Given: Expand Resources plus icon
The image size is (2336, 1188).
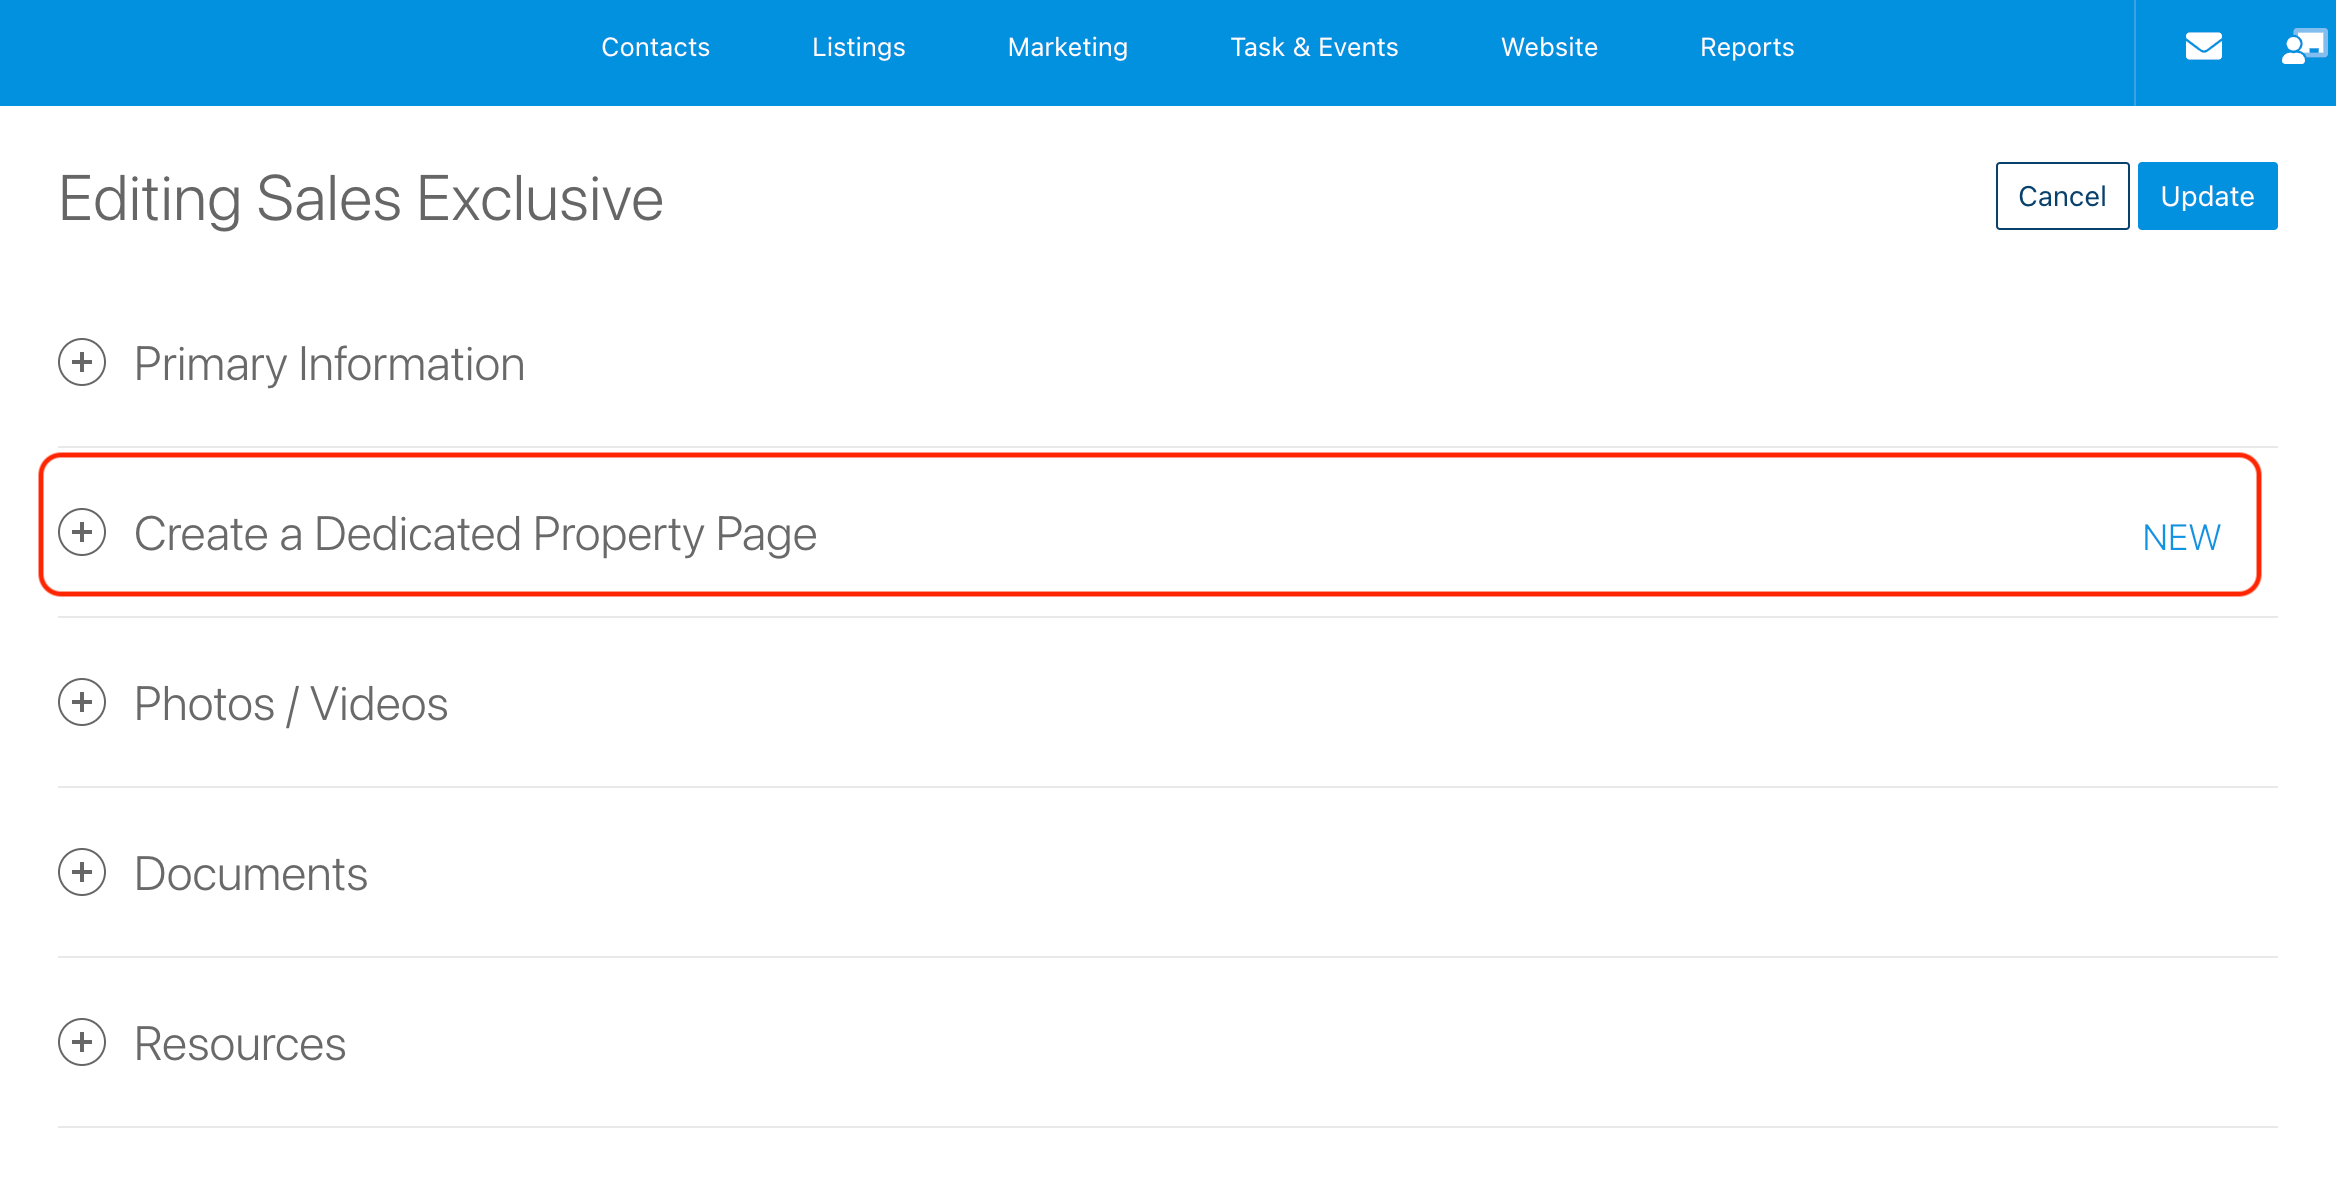Looking at the screenshot, I should pyautogui.click(x=82, y=1042).
